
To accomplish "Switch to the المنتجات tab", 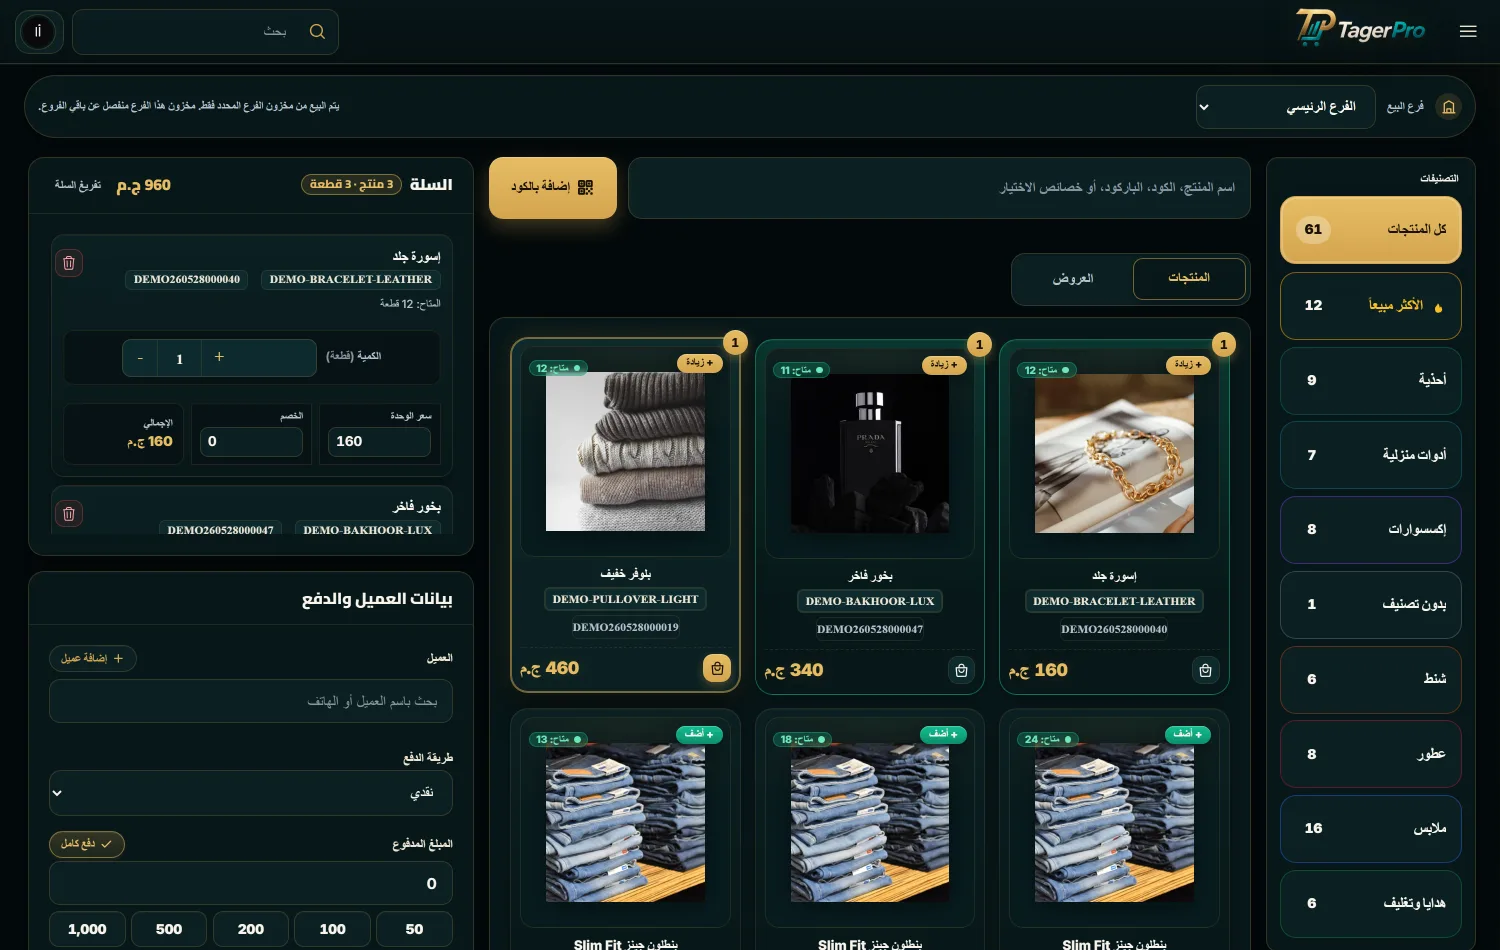I will pyautogui.click(x=1189, y=278).
